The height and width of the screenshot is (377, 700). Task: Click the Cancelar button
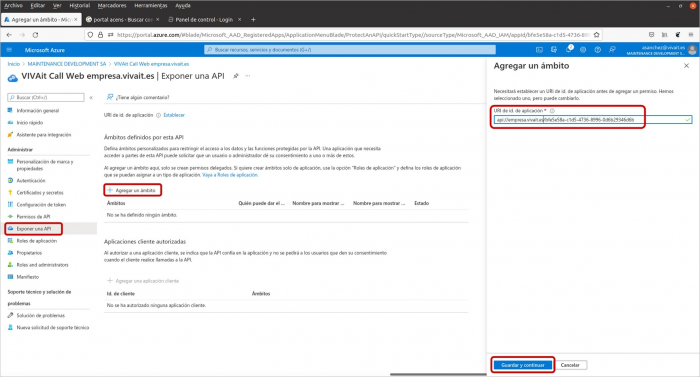click(570, 365)
